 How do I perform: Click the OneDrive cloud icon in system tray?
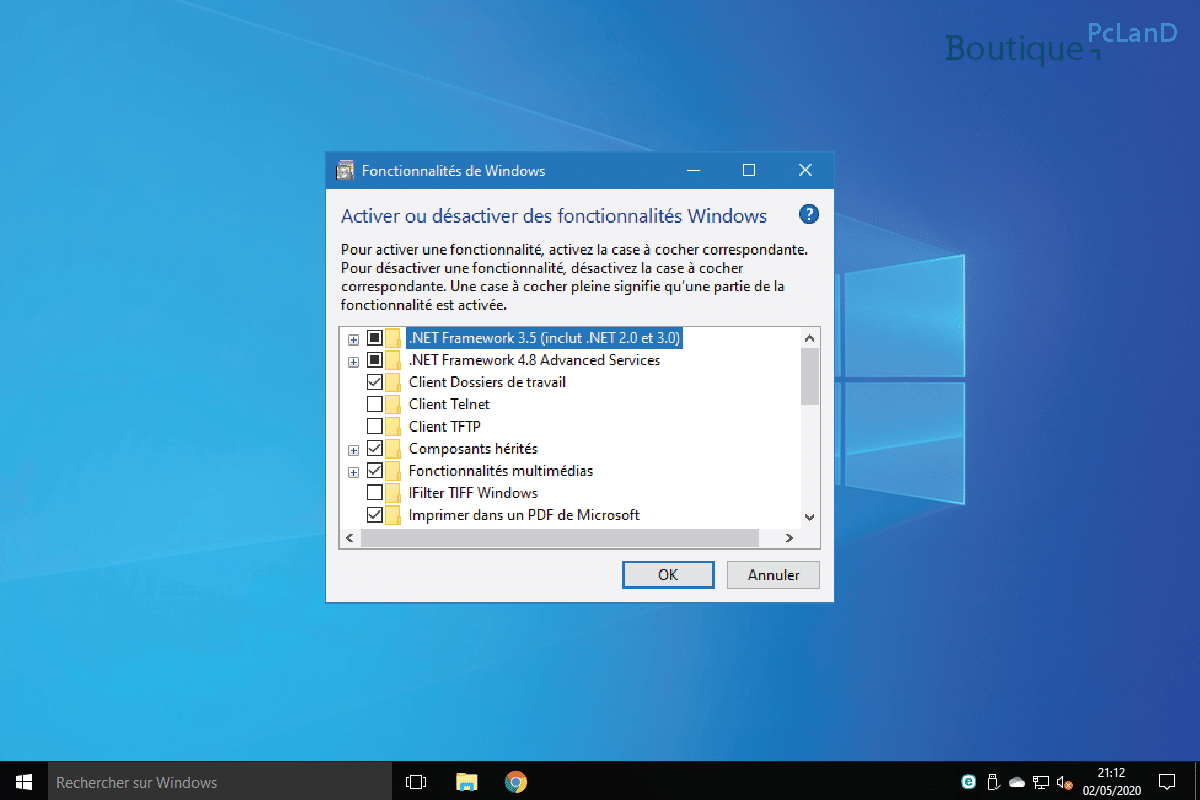pos(1017,782)
